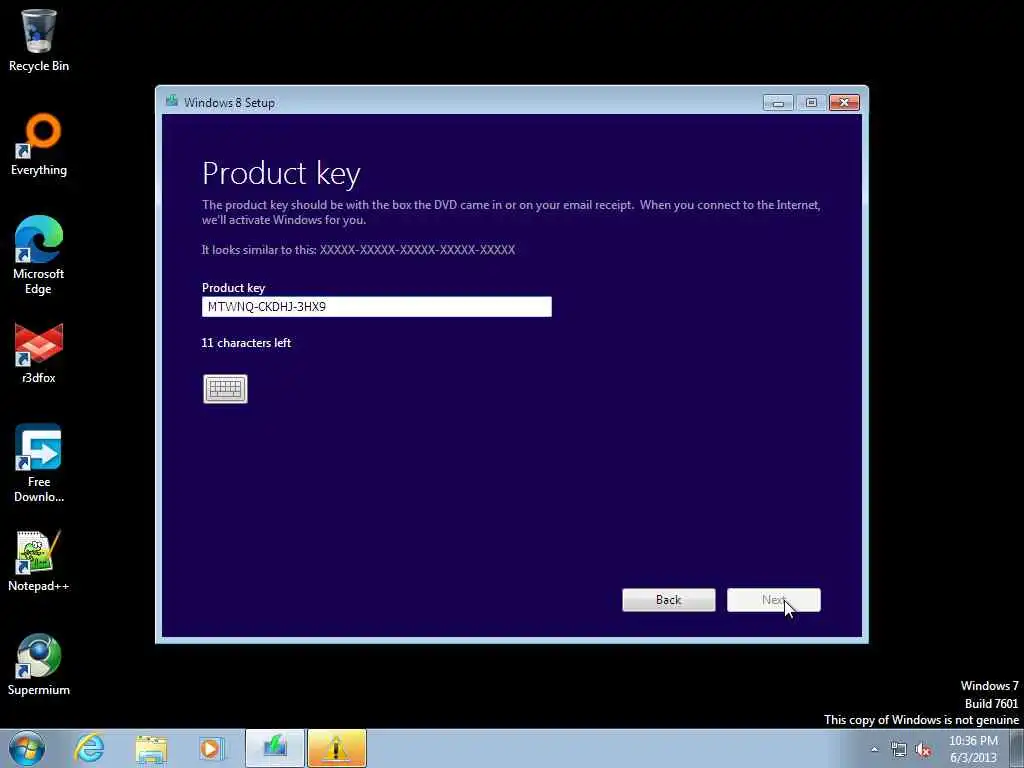1024x768 pixels.
Task: Select the yellow warning taskbar button
Action: coord(337,748)
